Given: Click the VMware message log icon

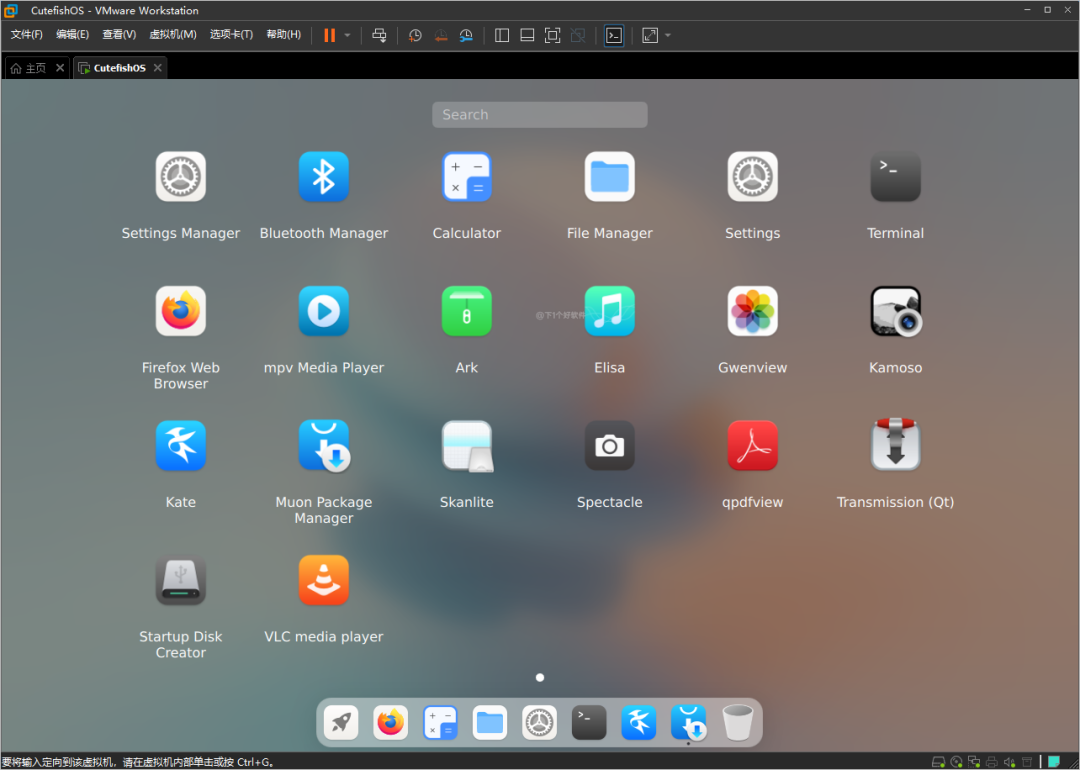Looking at the screenshot, I should [1054, 762].
